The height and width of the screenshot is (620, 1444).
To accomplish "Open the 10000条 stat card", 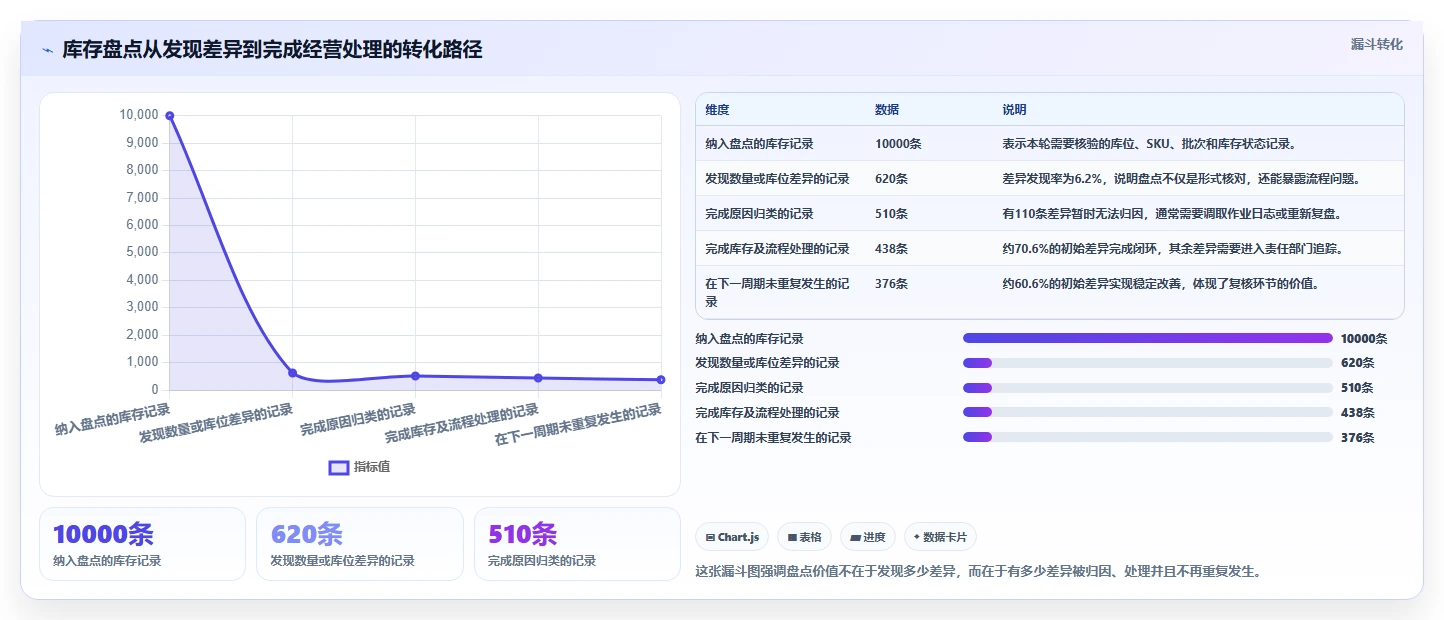I will coord(142,544).
